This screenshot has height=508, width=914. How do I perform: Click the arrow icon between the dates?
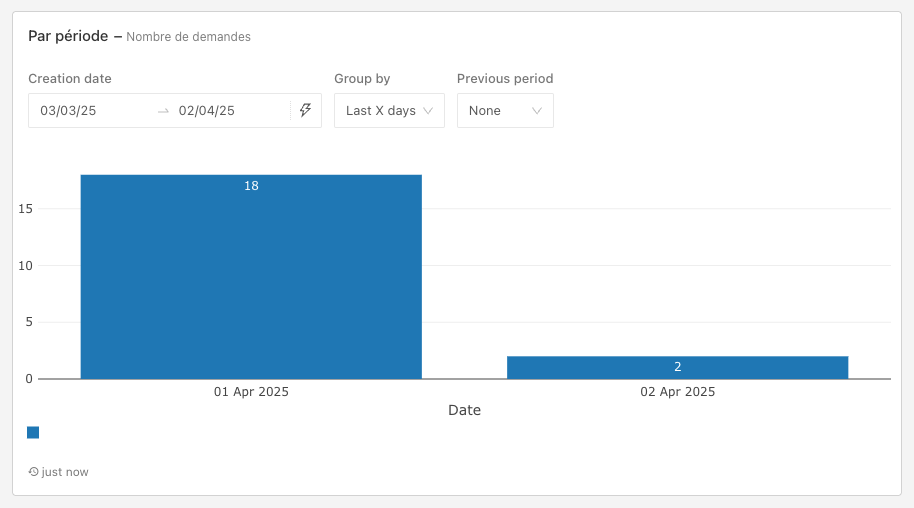(x=163, y=111)
